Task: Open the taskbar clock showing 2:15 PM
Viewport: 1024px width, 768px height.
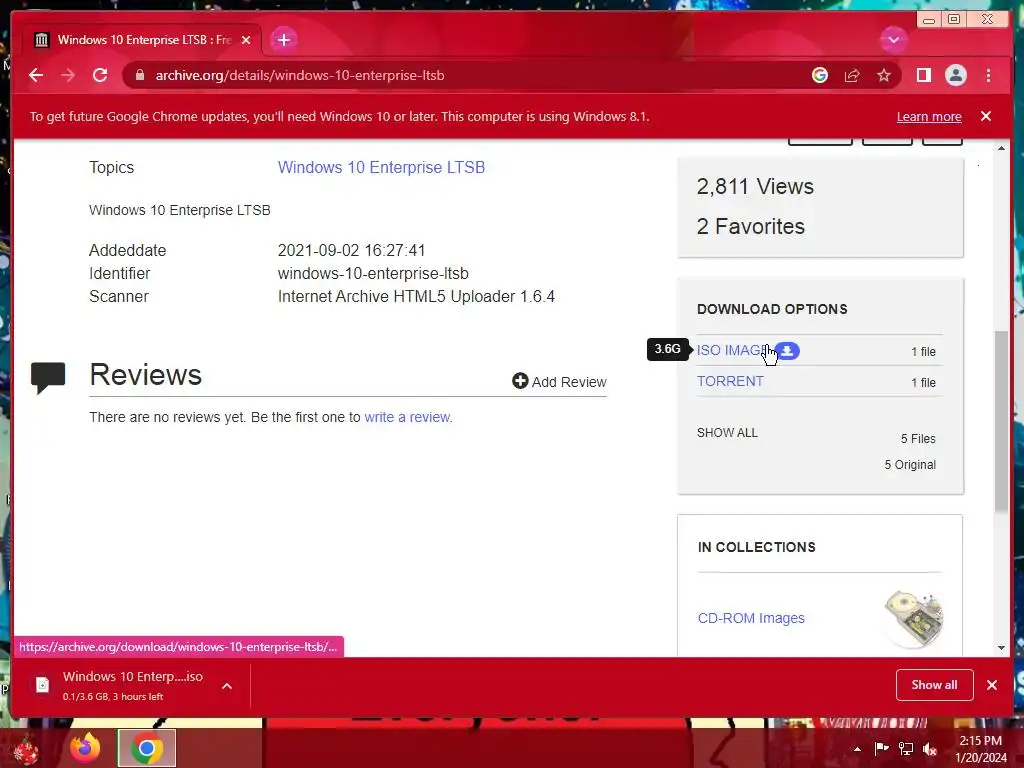Action: [980, 749]
